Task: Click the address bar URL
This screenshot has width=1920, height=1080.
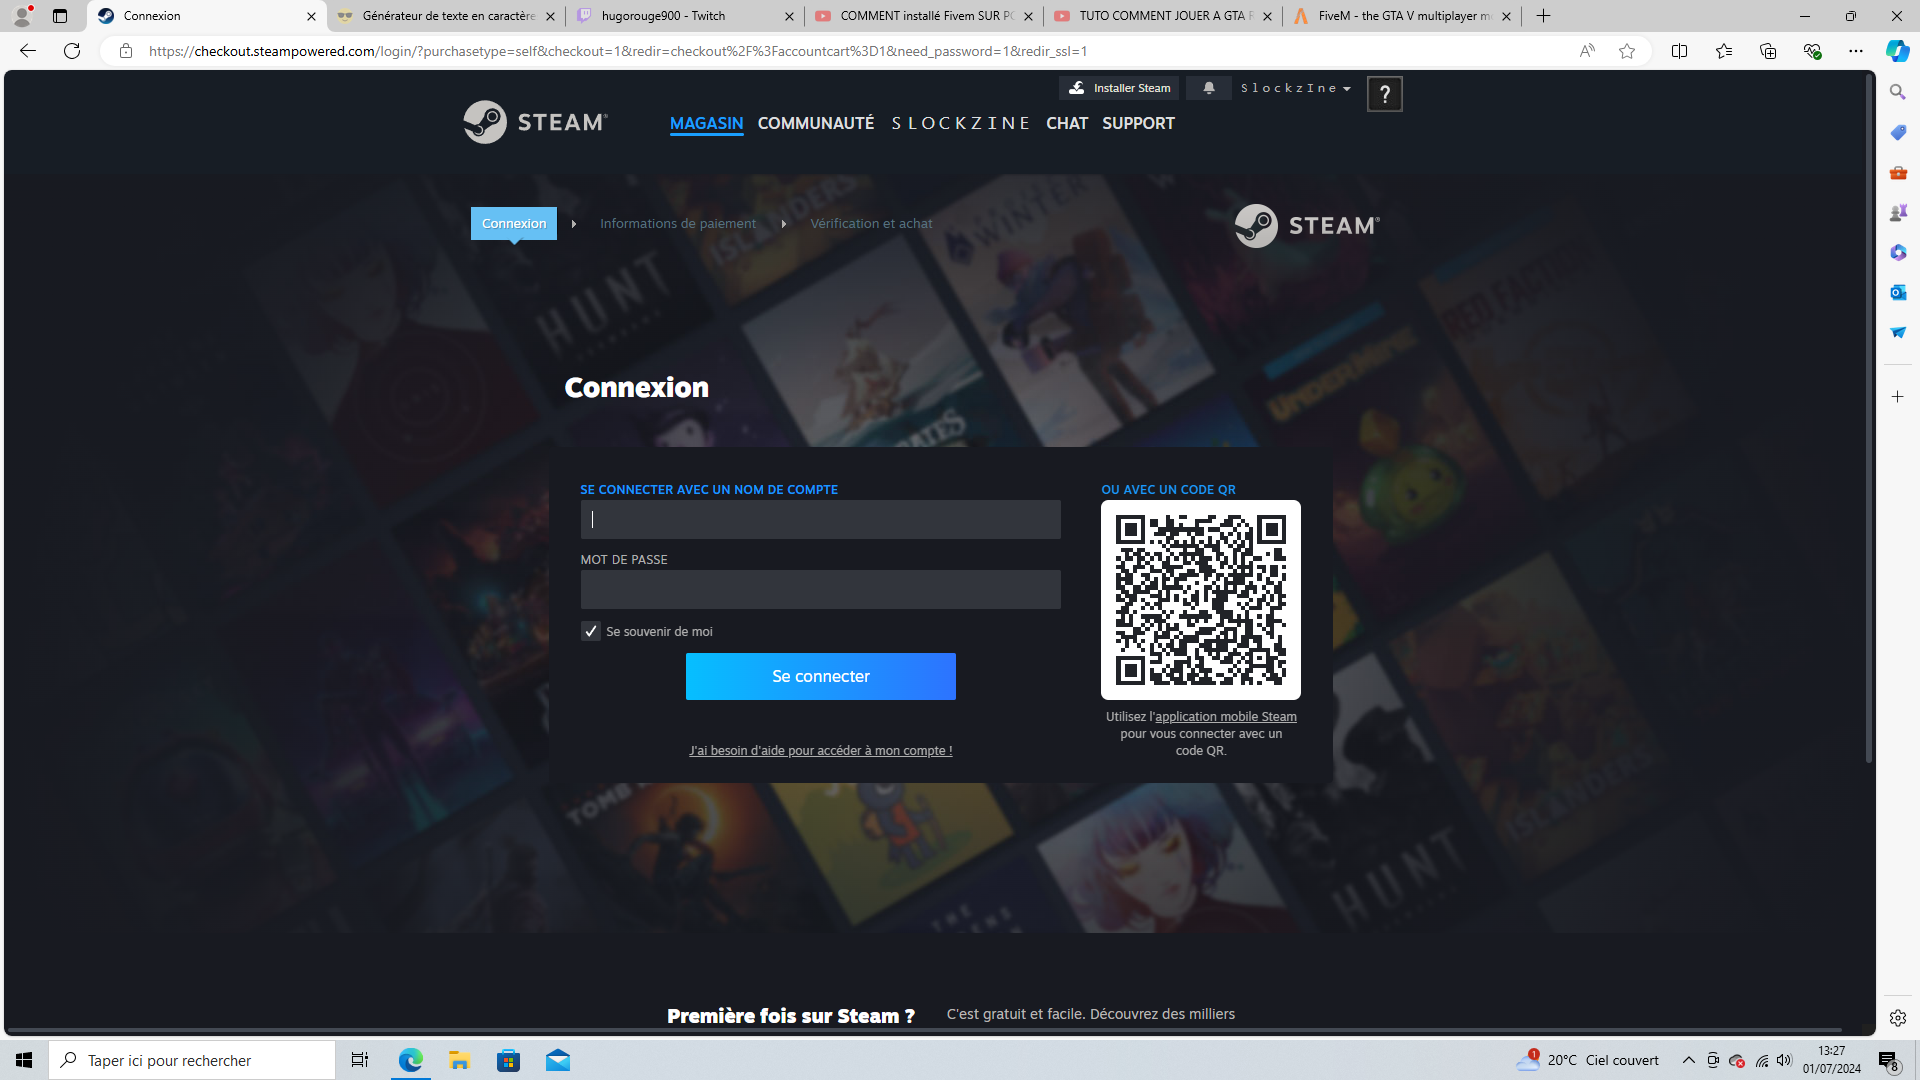Action: [618, 51]
